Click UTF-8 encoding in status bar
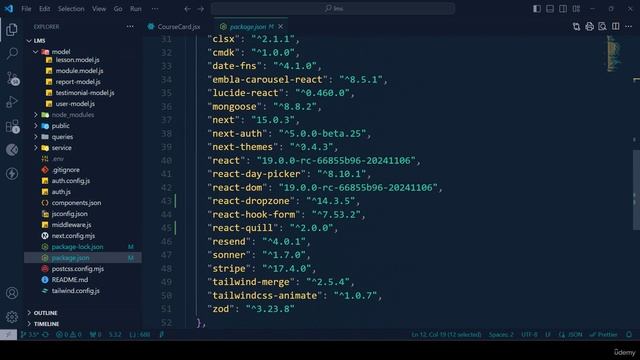640x360 pixels. (x=529, y=335)
